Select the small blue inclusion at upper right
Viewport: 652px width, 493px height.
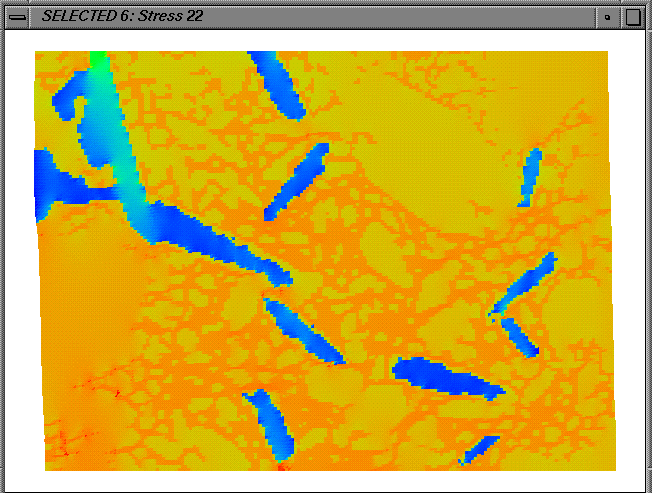[x=530, y=175]
